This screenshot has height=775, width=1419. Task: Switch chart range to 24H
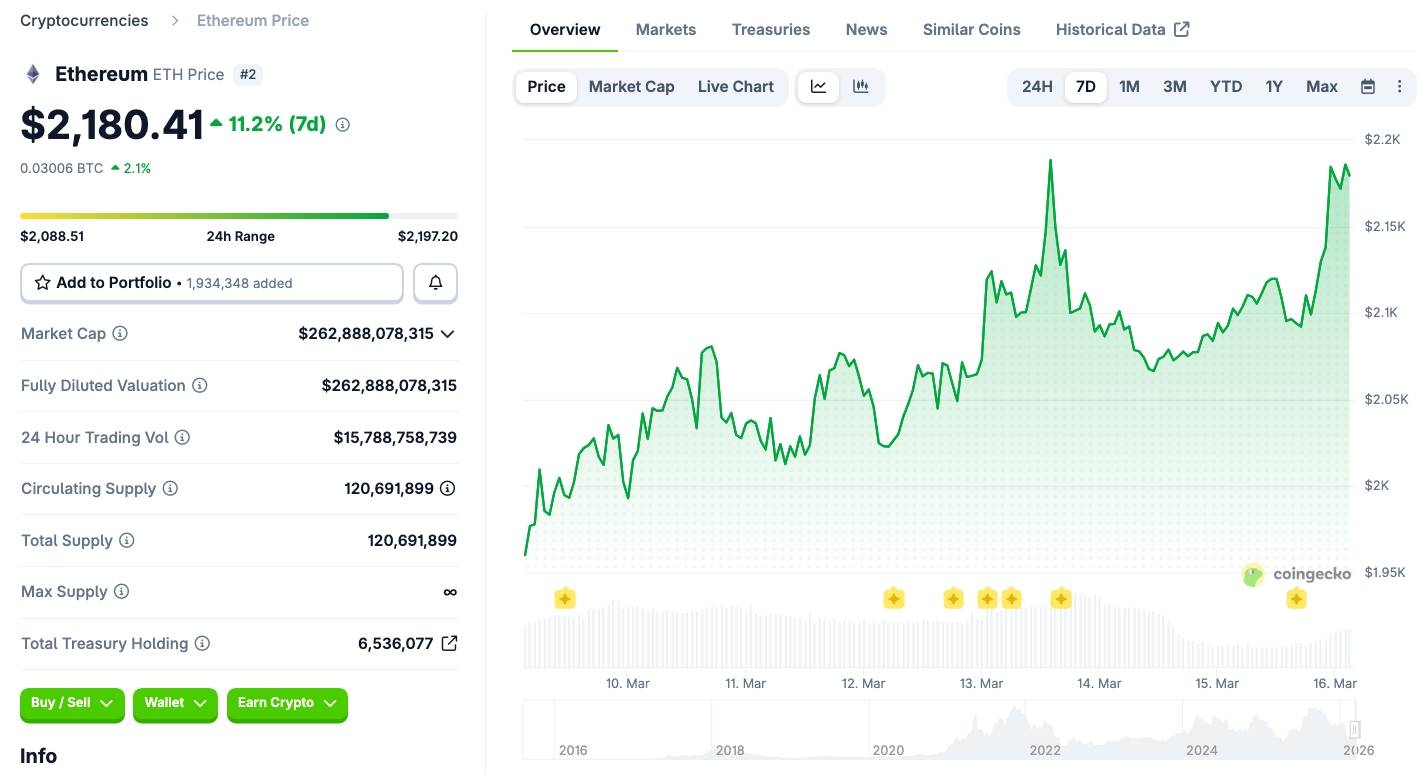1037,87
